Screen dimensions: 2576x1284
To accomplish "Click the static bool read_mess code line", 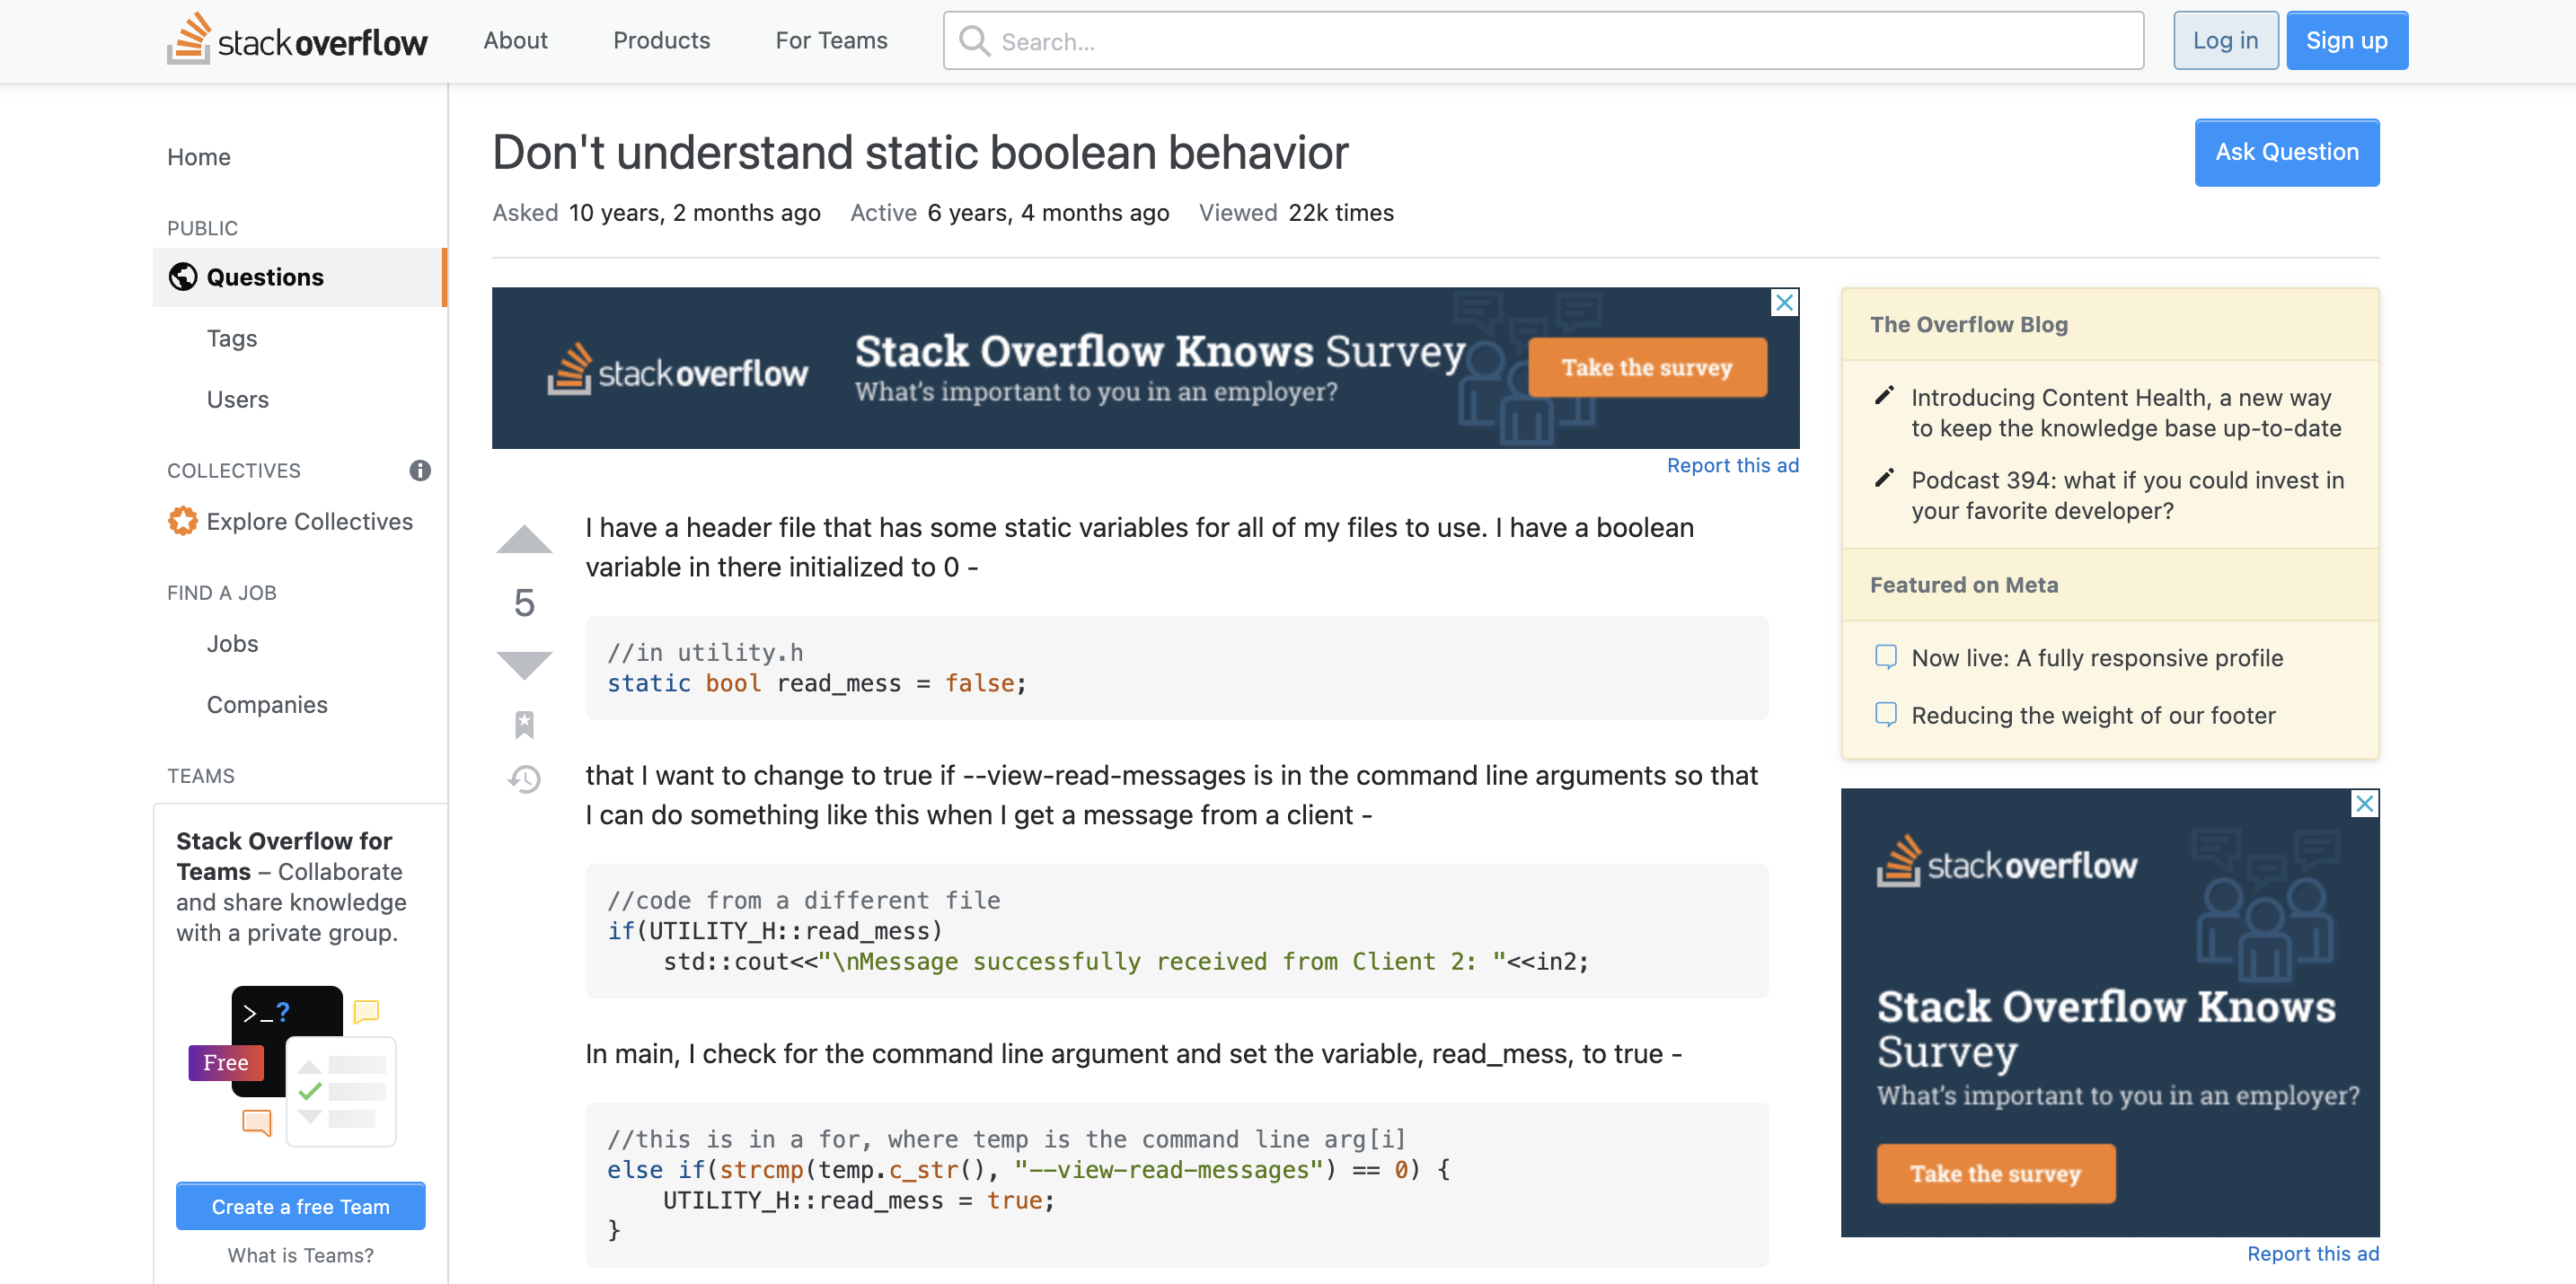I will pos(816,683).
